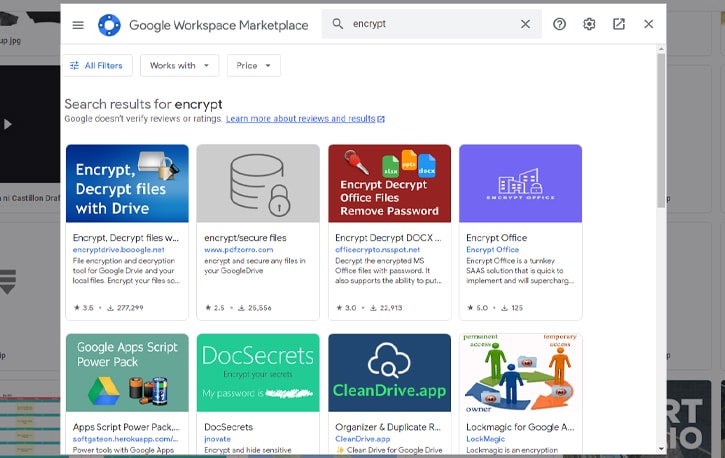The height and width of the screenshot is (458, 725).
Task: Open the purple Encrypt Office thumbnail
Action: (521, 183)
